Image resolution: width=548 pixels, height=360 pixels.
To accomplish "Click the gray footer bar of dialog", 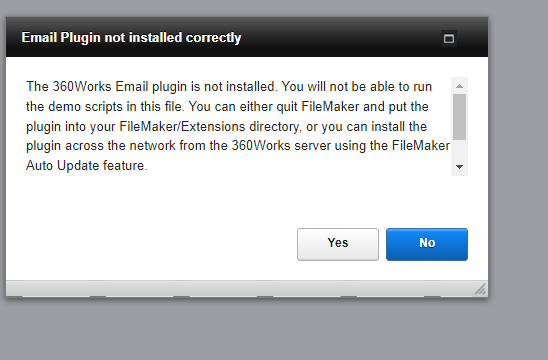I will click(239, 289).
